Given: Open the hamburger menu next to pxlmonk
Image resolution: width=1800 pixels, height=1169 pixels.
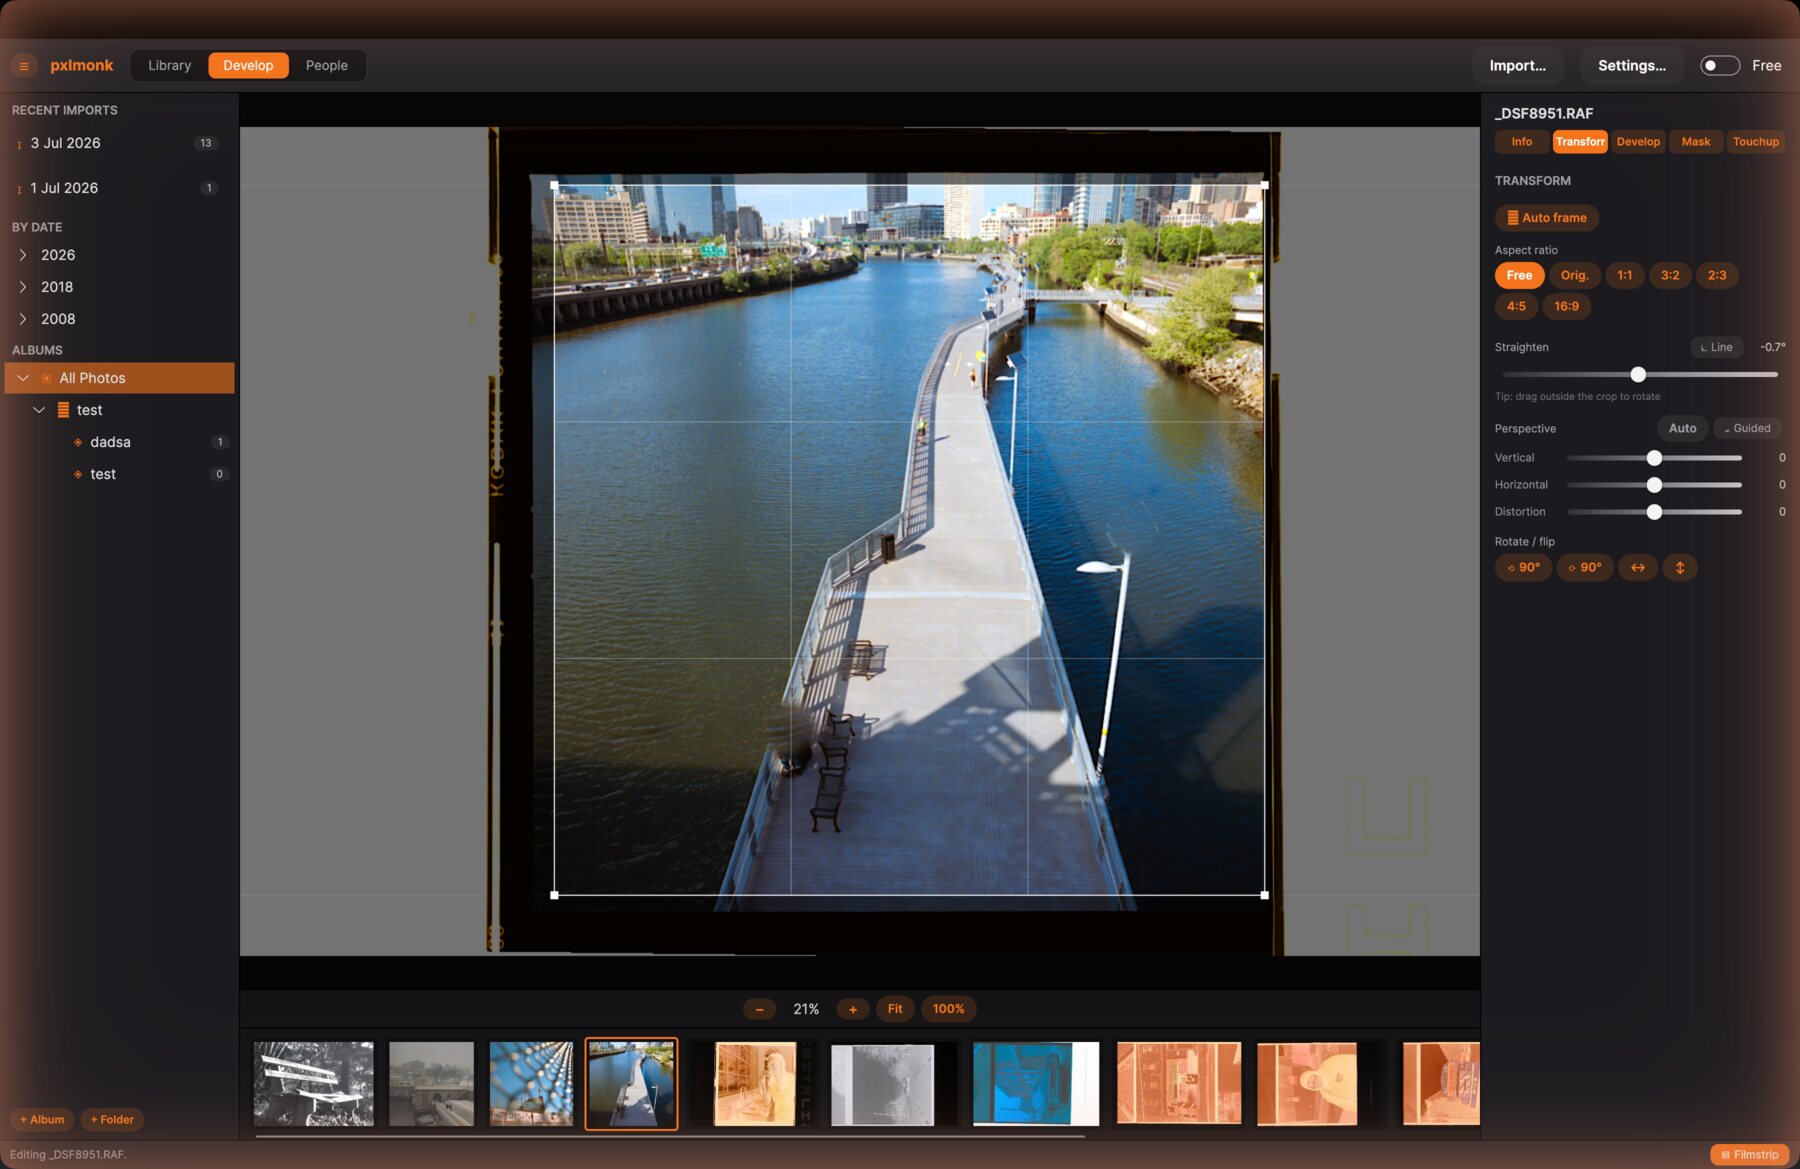Looking at the screenshot, I should pos(24,66).
